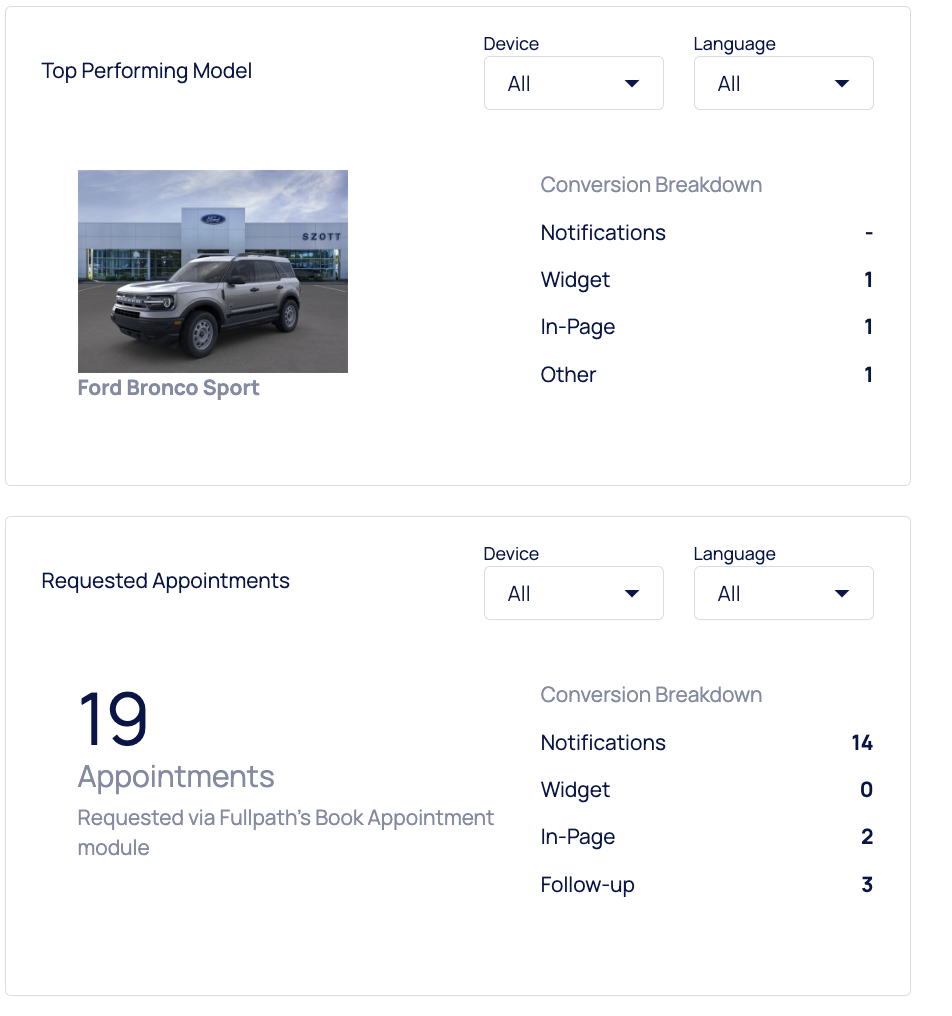Open the Ford Bronco Sport link

click(x=168, y=388)
